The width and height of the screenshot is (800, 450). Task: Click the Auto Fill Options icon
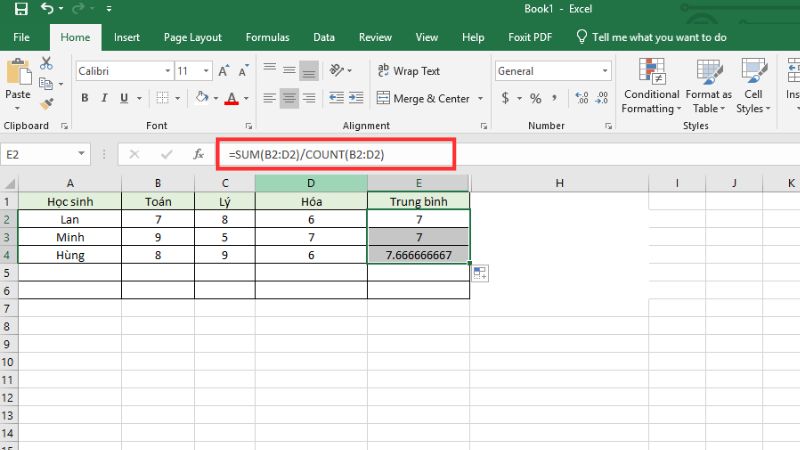point(479,274)
